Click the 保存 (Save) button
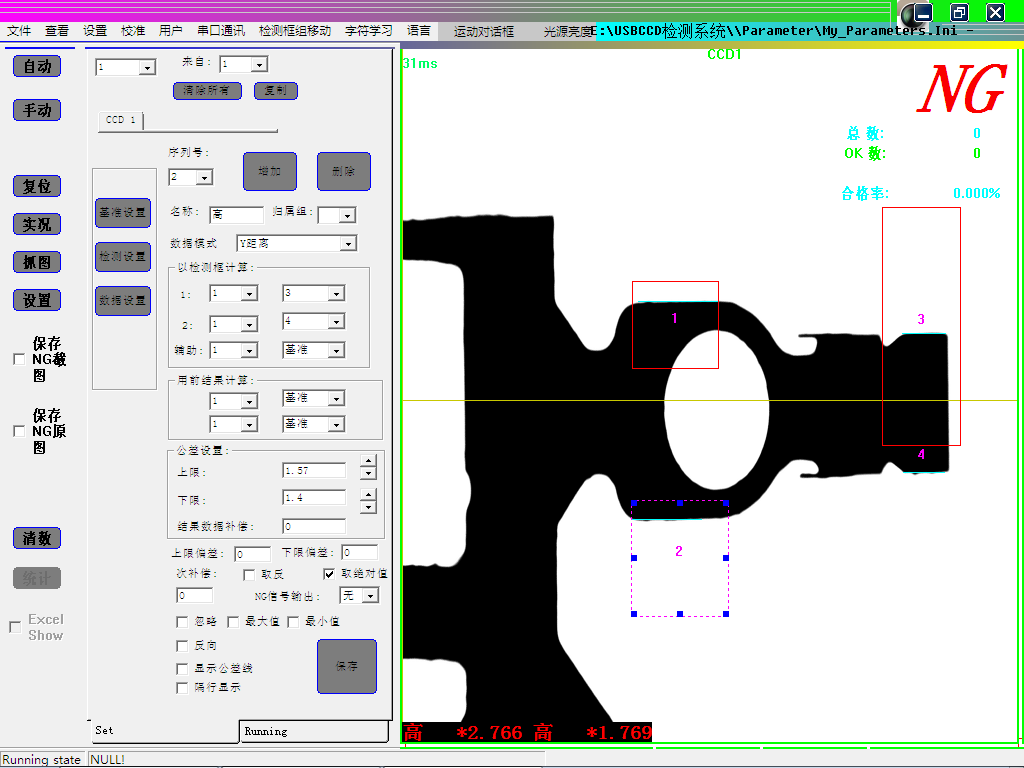Screen dimensions: 1024x768 347,666
